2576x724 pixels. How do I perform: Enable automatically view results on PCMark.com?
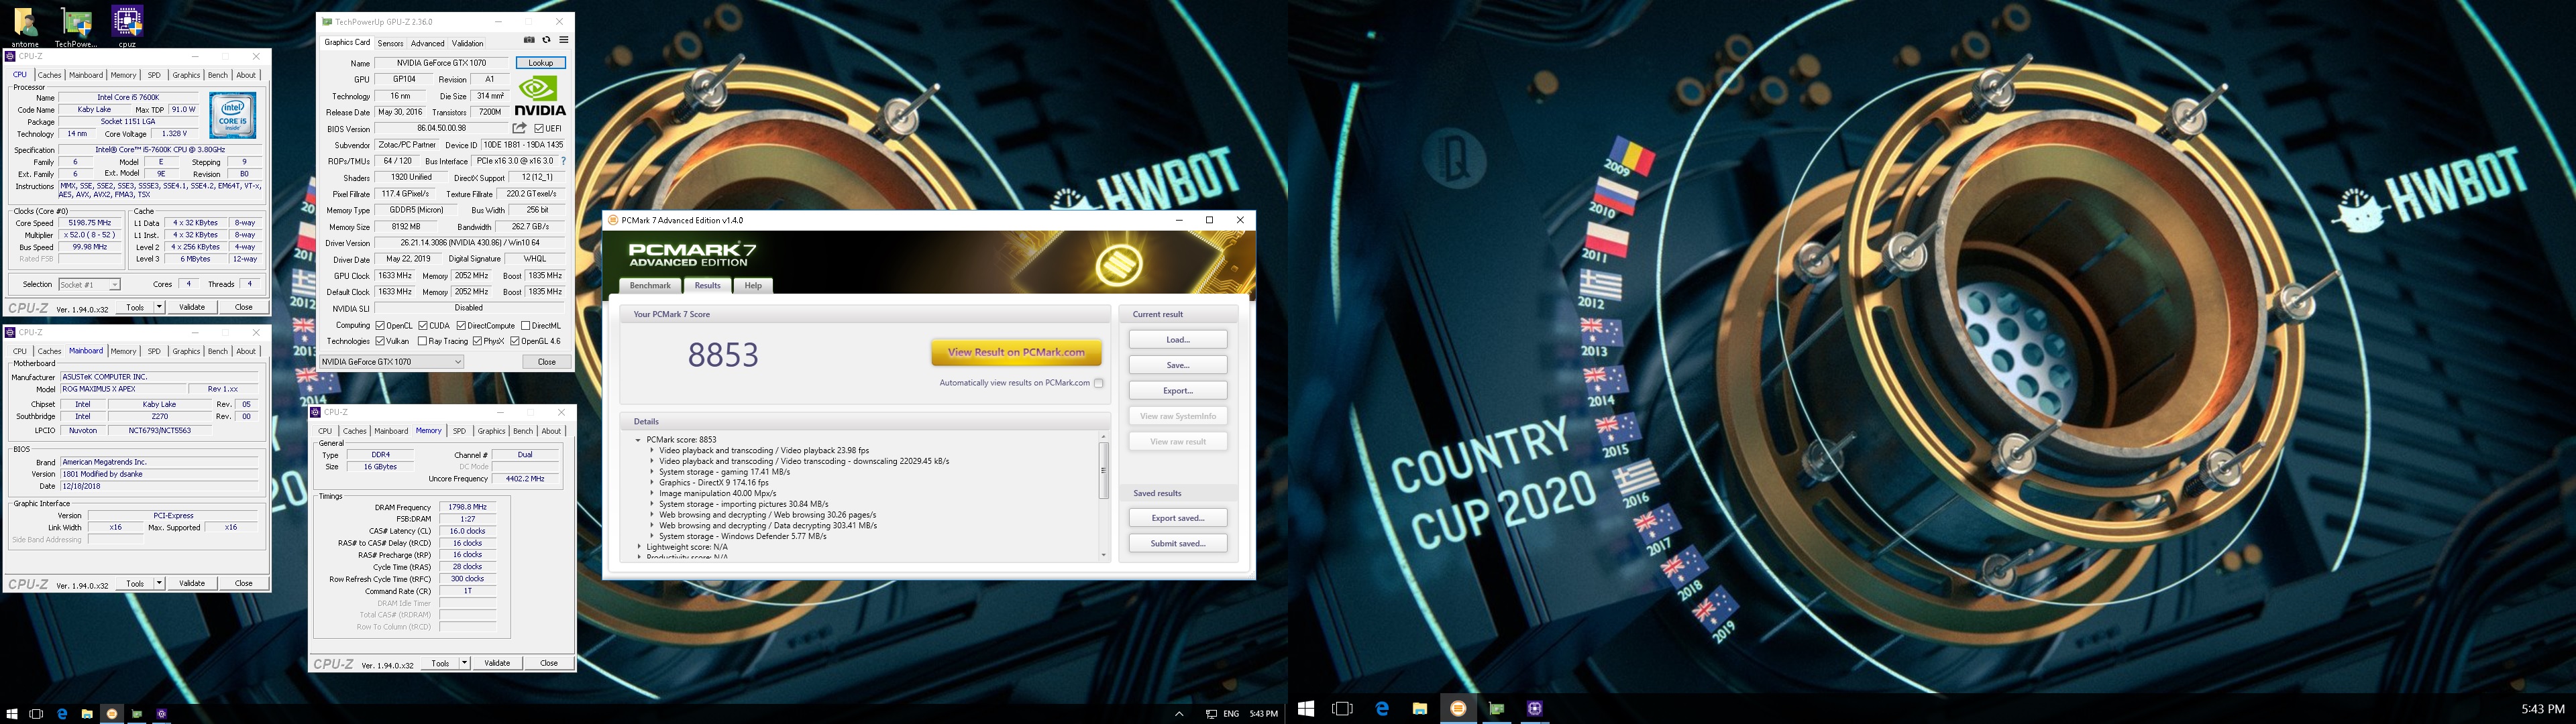click(1098, 383)
